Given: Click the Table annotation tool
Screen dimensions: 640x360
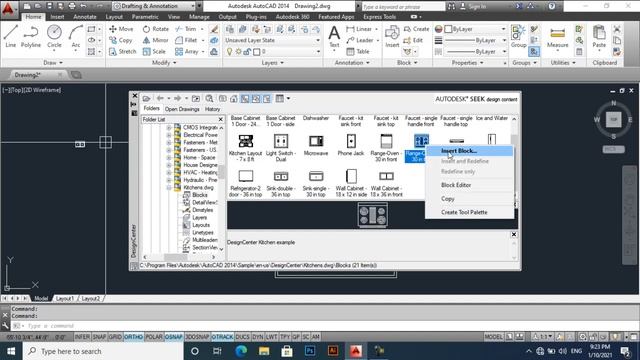Looking at the screenshot, I should [358, 51].
